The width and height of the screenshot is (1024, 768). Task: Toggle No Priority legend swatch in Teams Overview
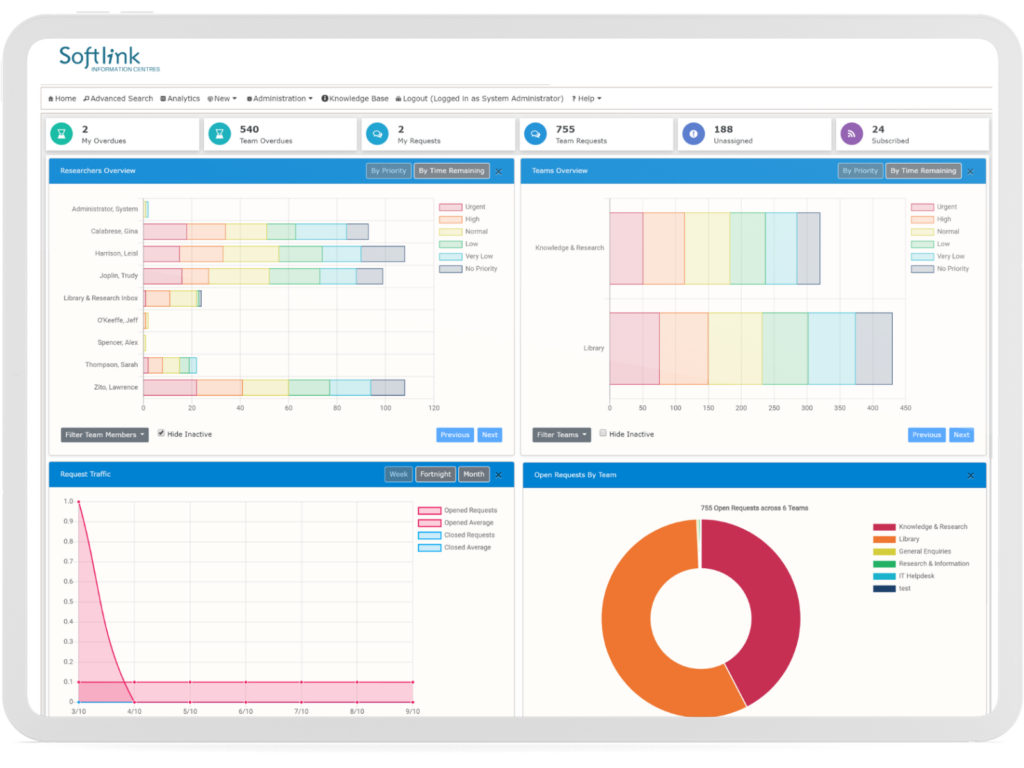[x=922, y=269]
